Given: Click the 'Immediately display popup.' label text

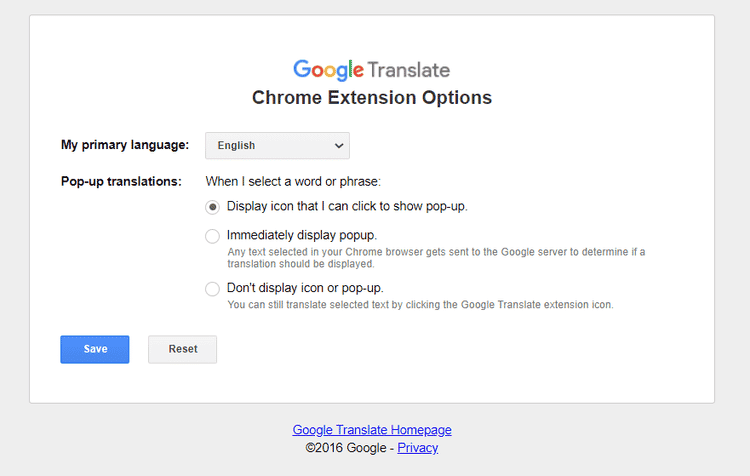Looking at the screenshot, I should [x=302, y=235].
